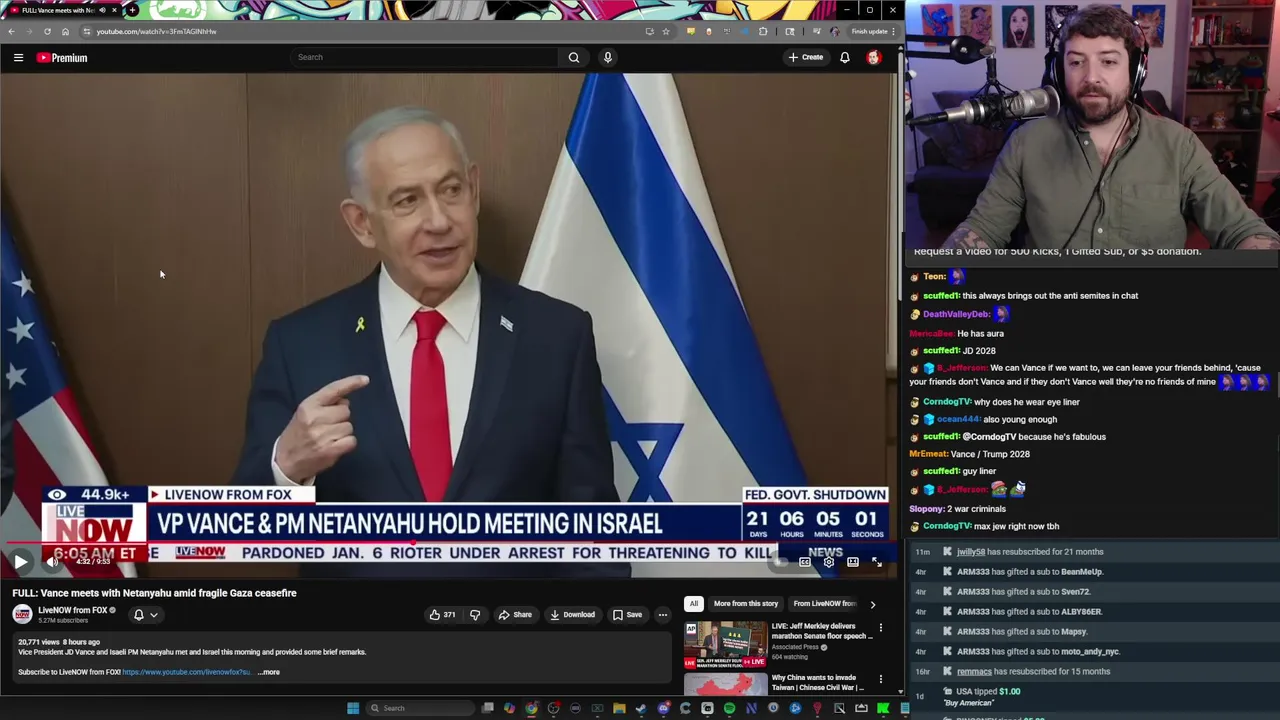Reload the browser page
This screenshot has width=1280, height=720.
coord(47,31)
